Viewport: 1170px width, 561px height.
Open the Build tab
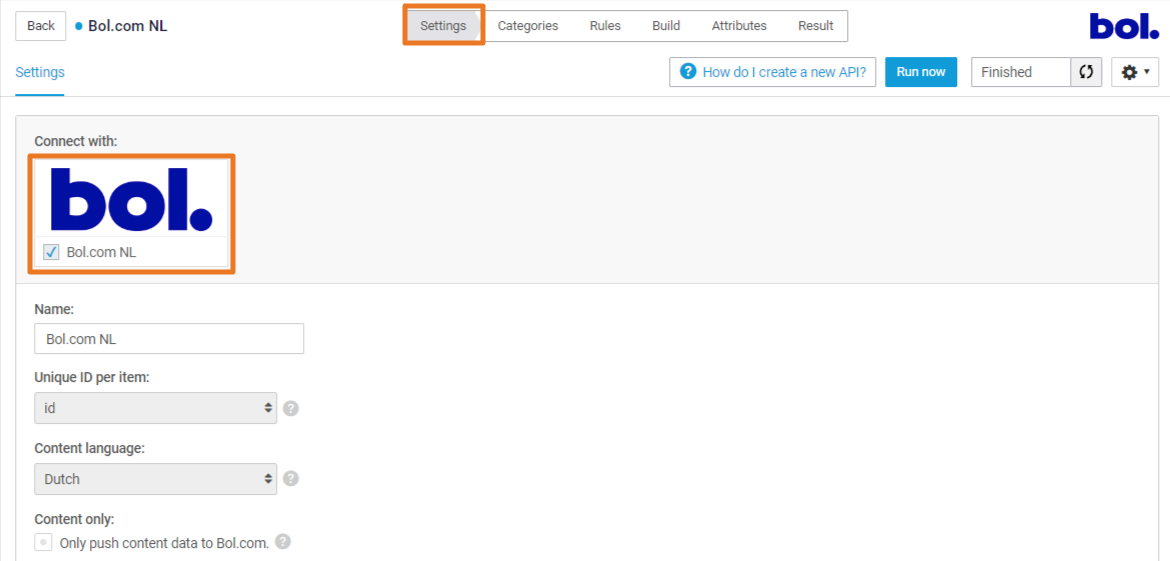tap(666, 26)
